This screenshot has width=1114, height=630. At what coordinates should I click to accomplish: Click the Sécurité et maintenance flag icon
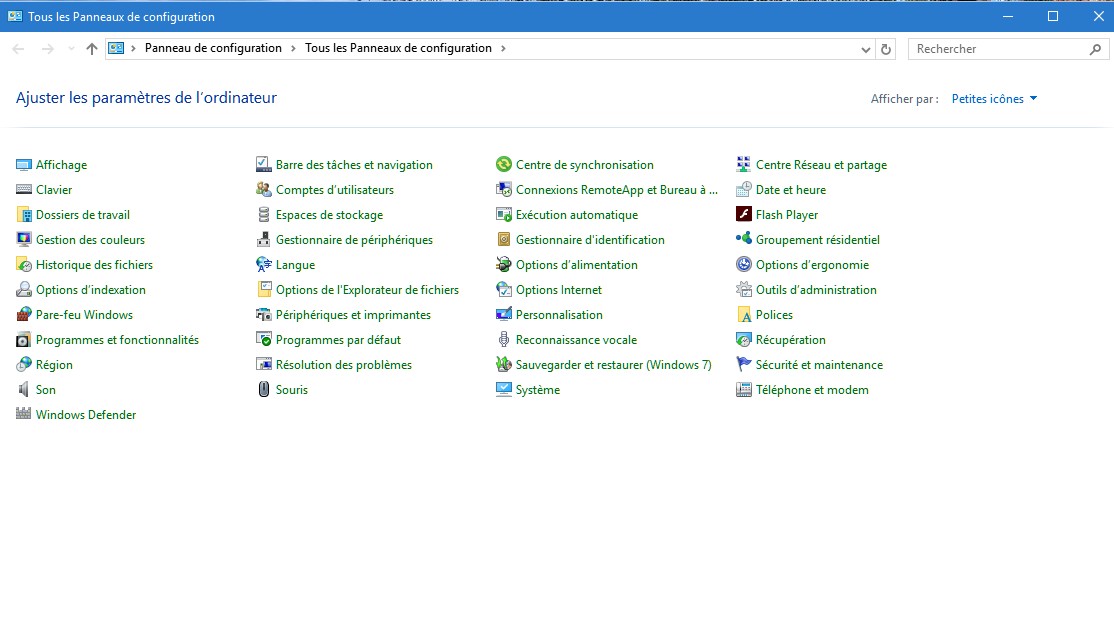(x=744, y=364)
